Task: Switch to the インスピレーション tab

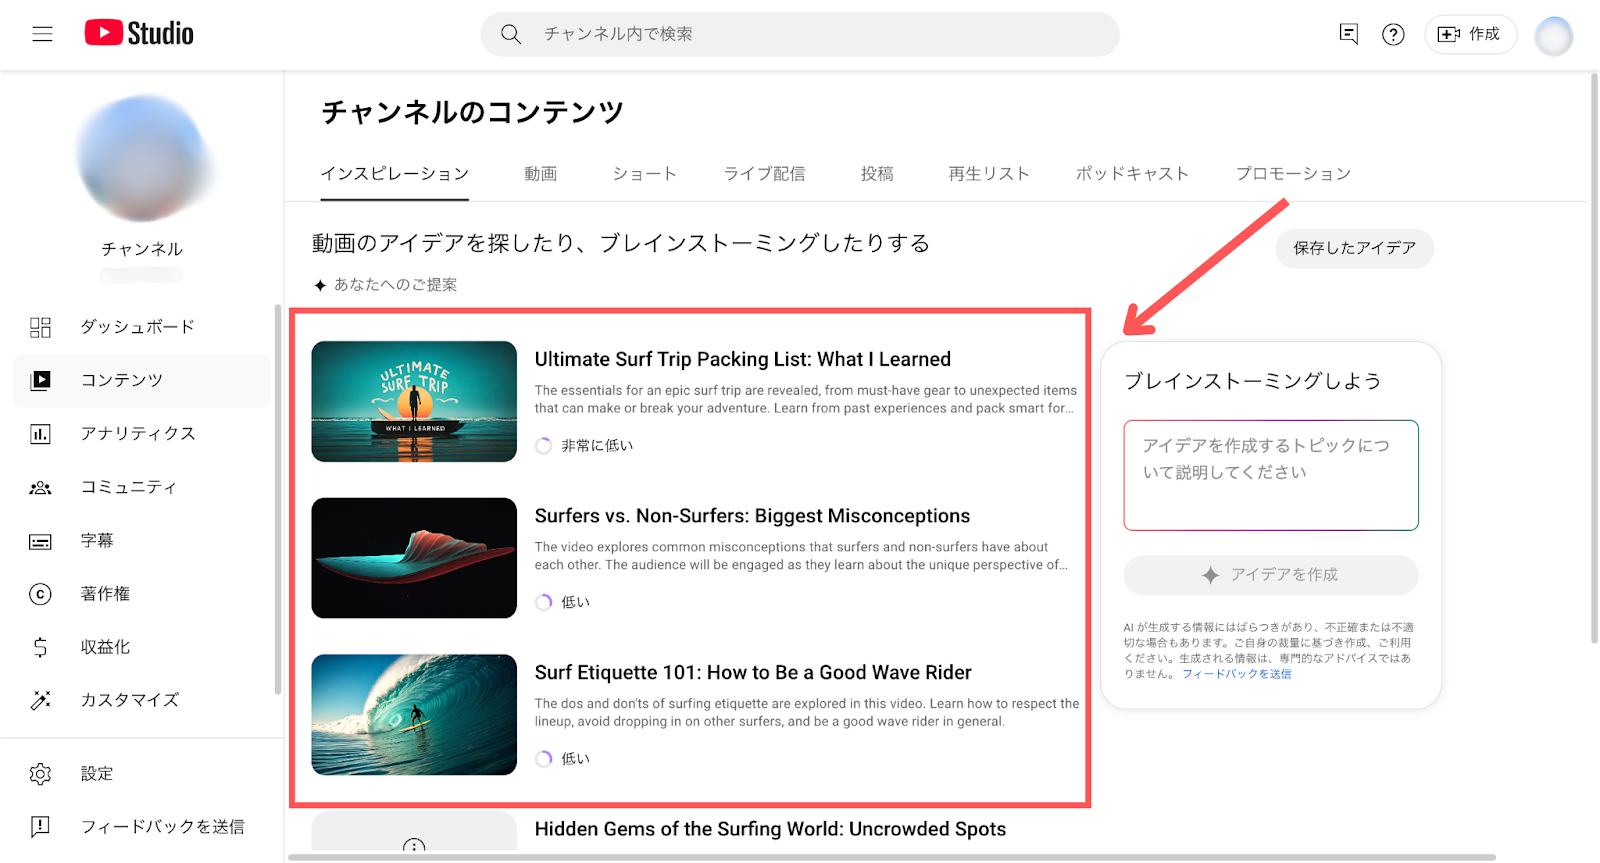Action: tap(394, 174)
